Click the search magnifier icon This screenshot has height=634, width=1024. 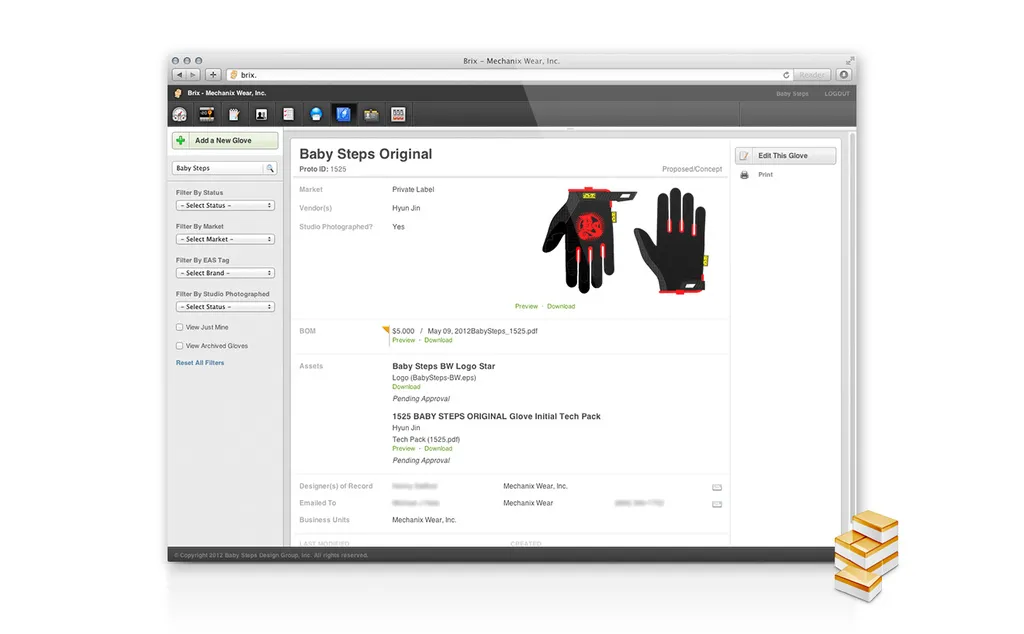click(270, 168)
